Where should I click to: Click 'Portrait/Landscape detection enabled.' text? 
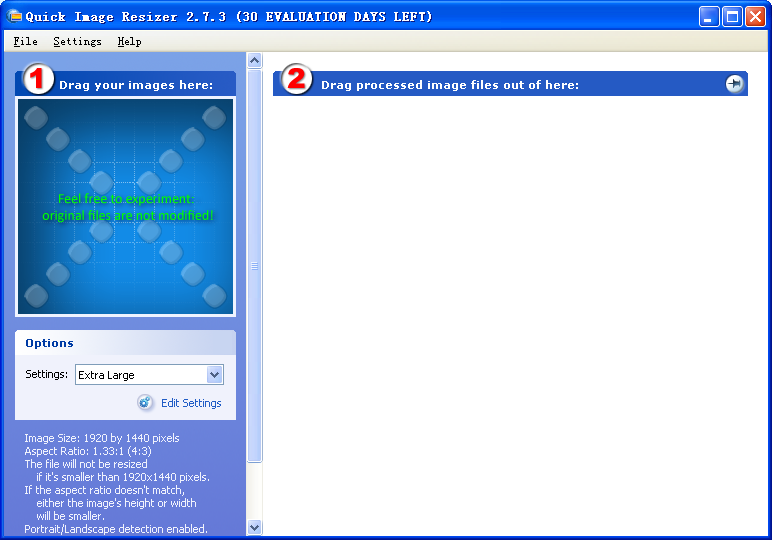pos(116,529)
